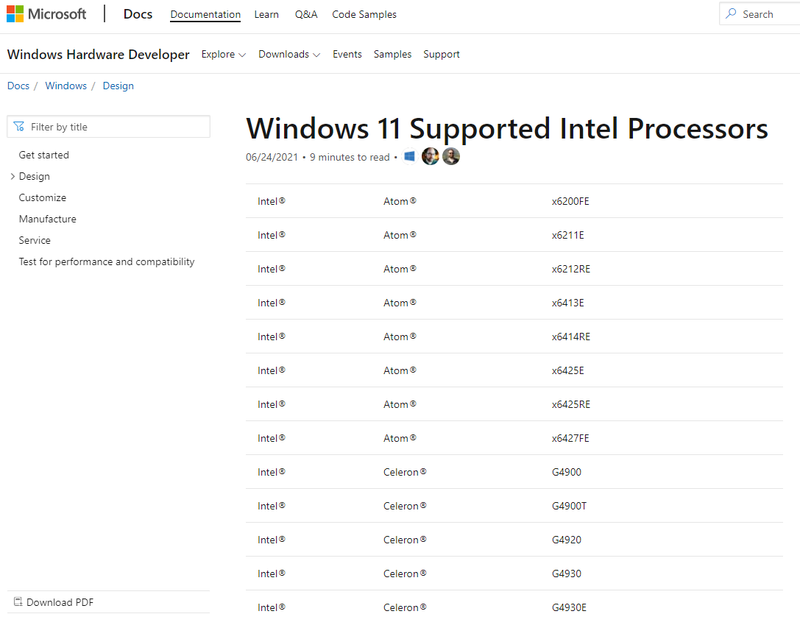Click the filter icon in sidebar
Image resolution: width=800 pixels, height=623 pixels.
click(x=19, y=127)
